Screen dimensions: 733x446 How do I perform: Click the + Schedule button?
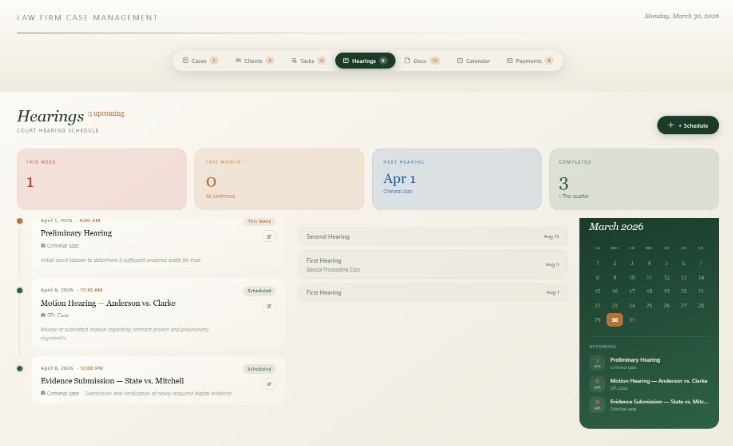pos(688,125)
